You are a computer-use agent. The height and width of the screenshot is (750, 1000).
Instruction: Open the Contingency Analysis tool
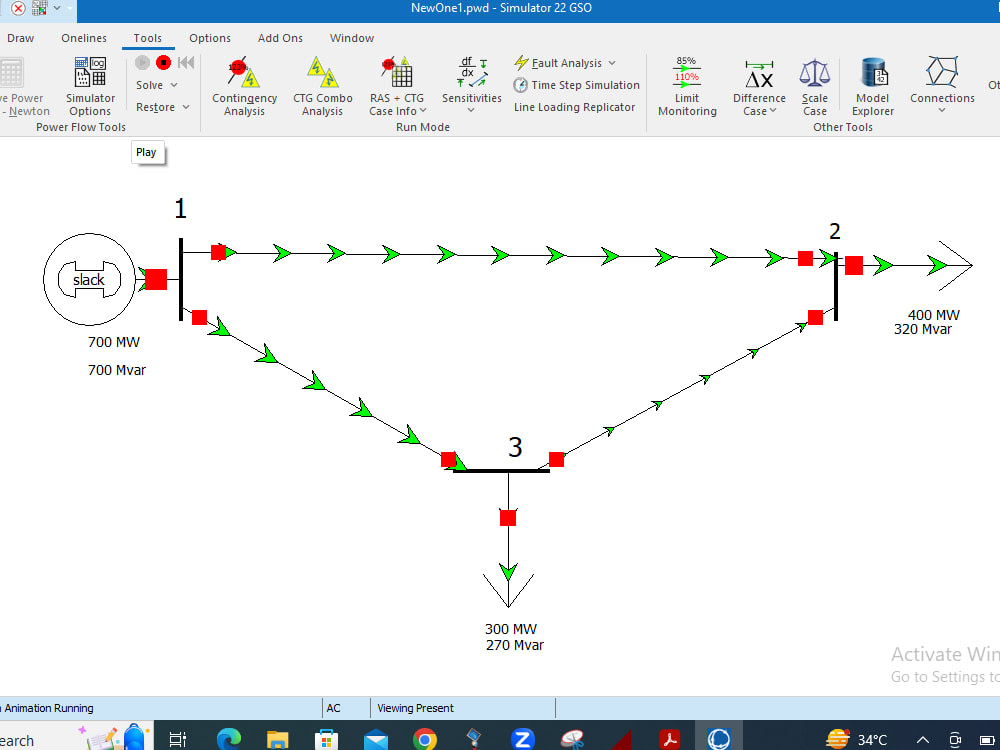coord(244,87)
